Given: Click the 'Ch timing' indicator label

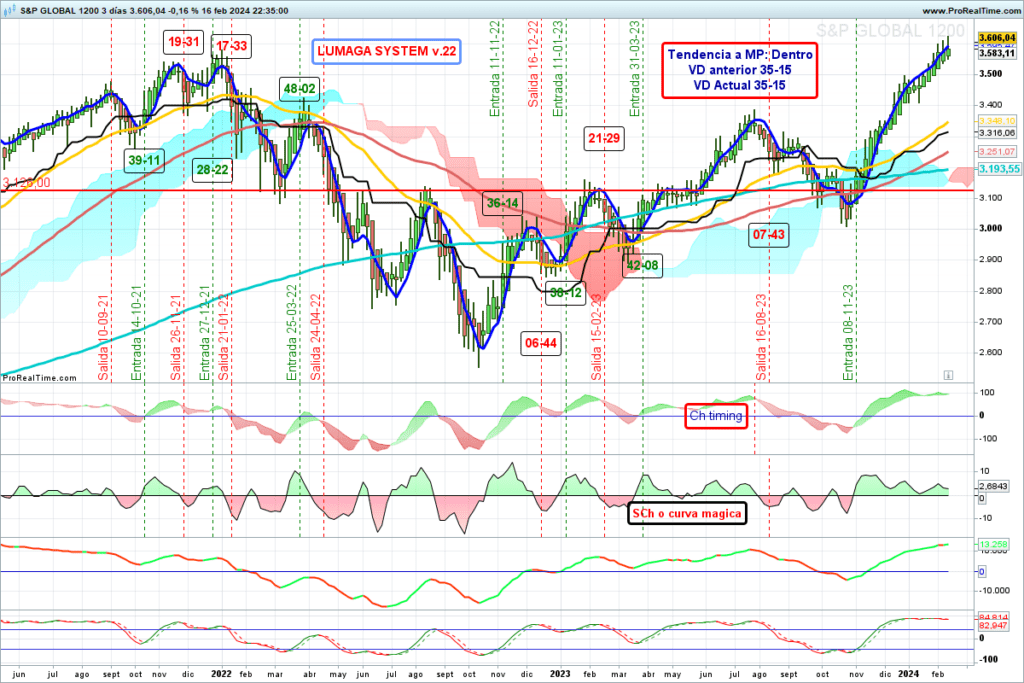Looking at the screenshot, I should click(x=716, y=416).
